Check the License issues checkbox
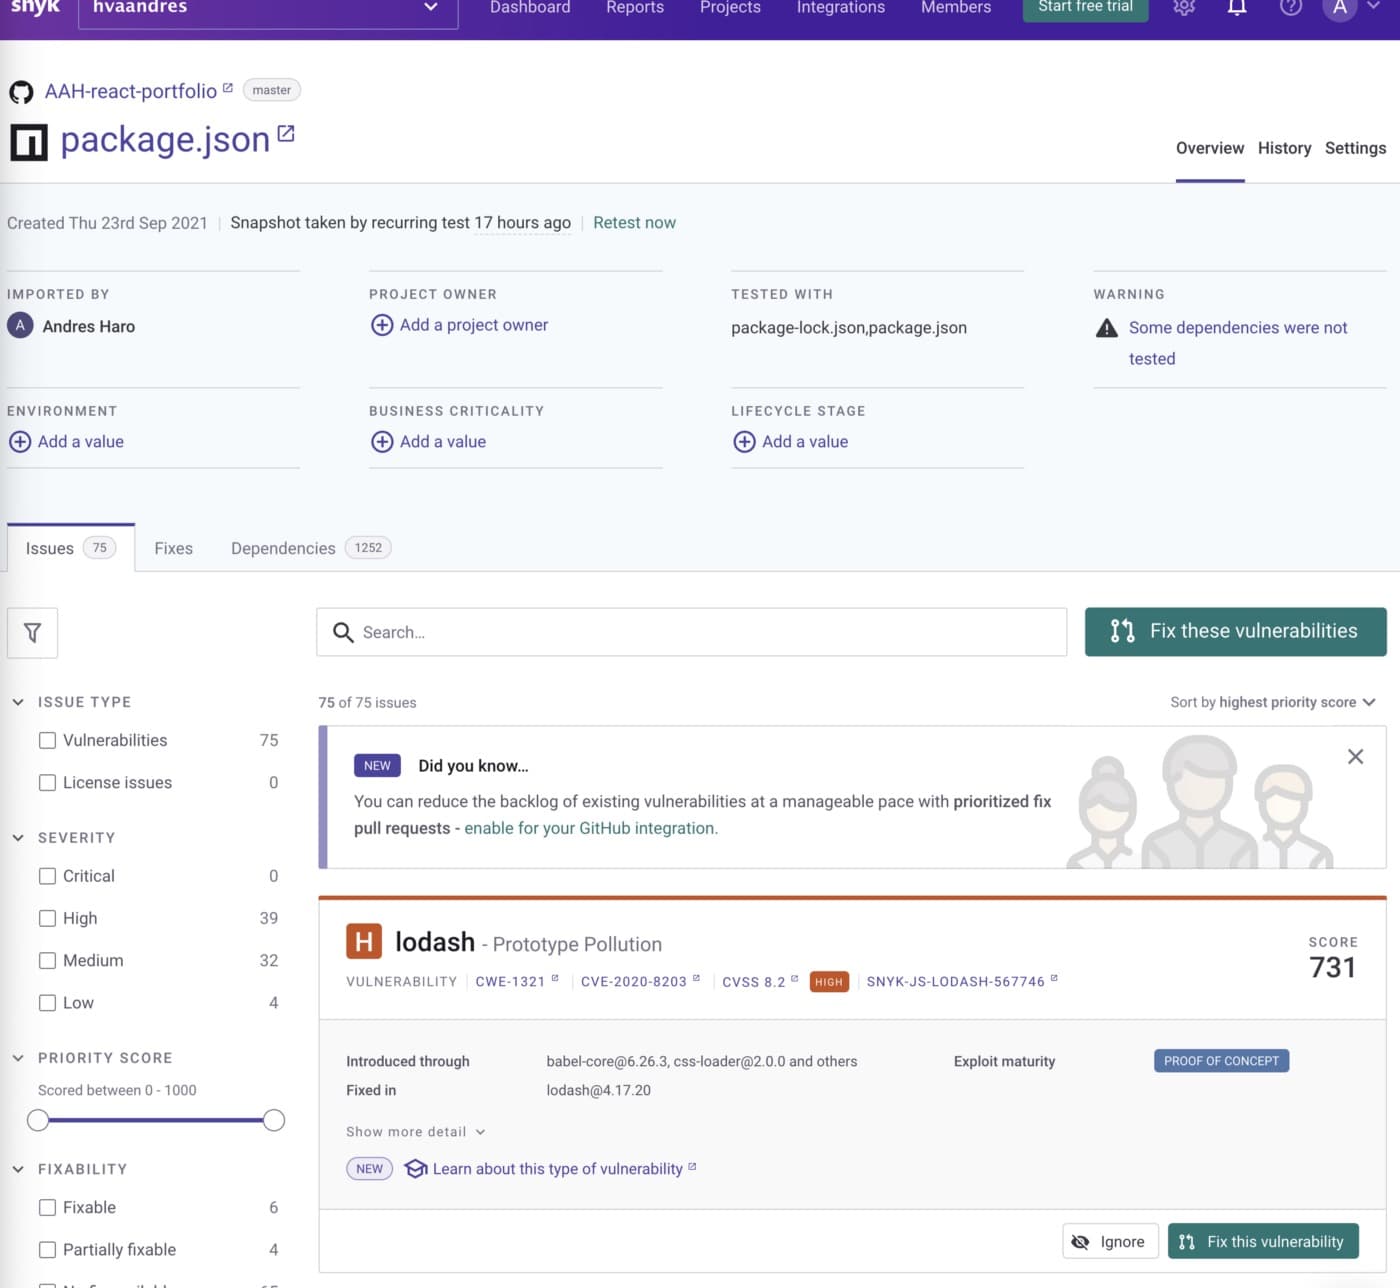 click(x=47, y=783)
